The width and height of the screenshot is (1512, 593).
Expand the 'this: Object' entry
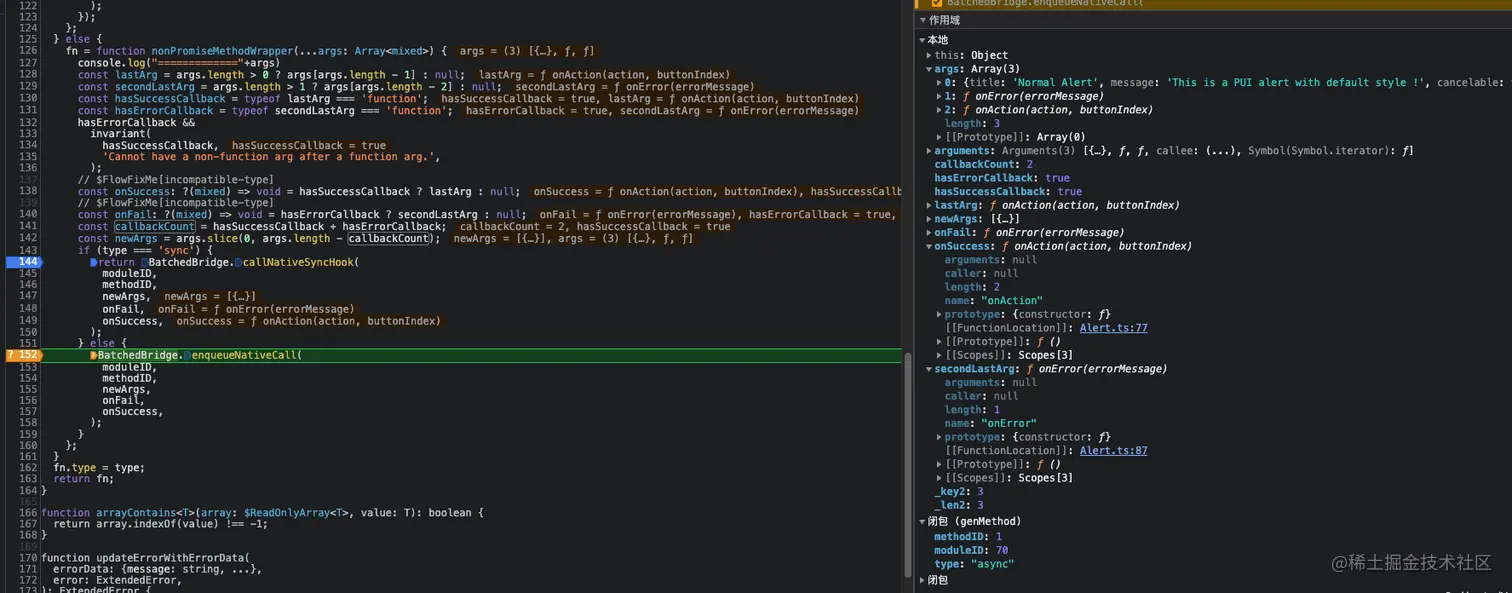(930, 55)
